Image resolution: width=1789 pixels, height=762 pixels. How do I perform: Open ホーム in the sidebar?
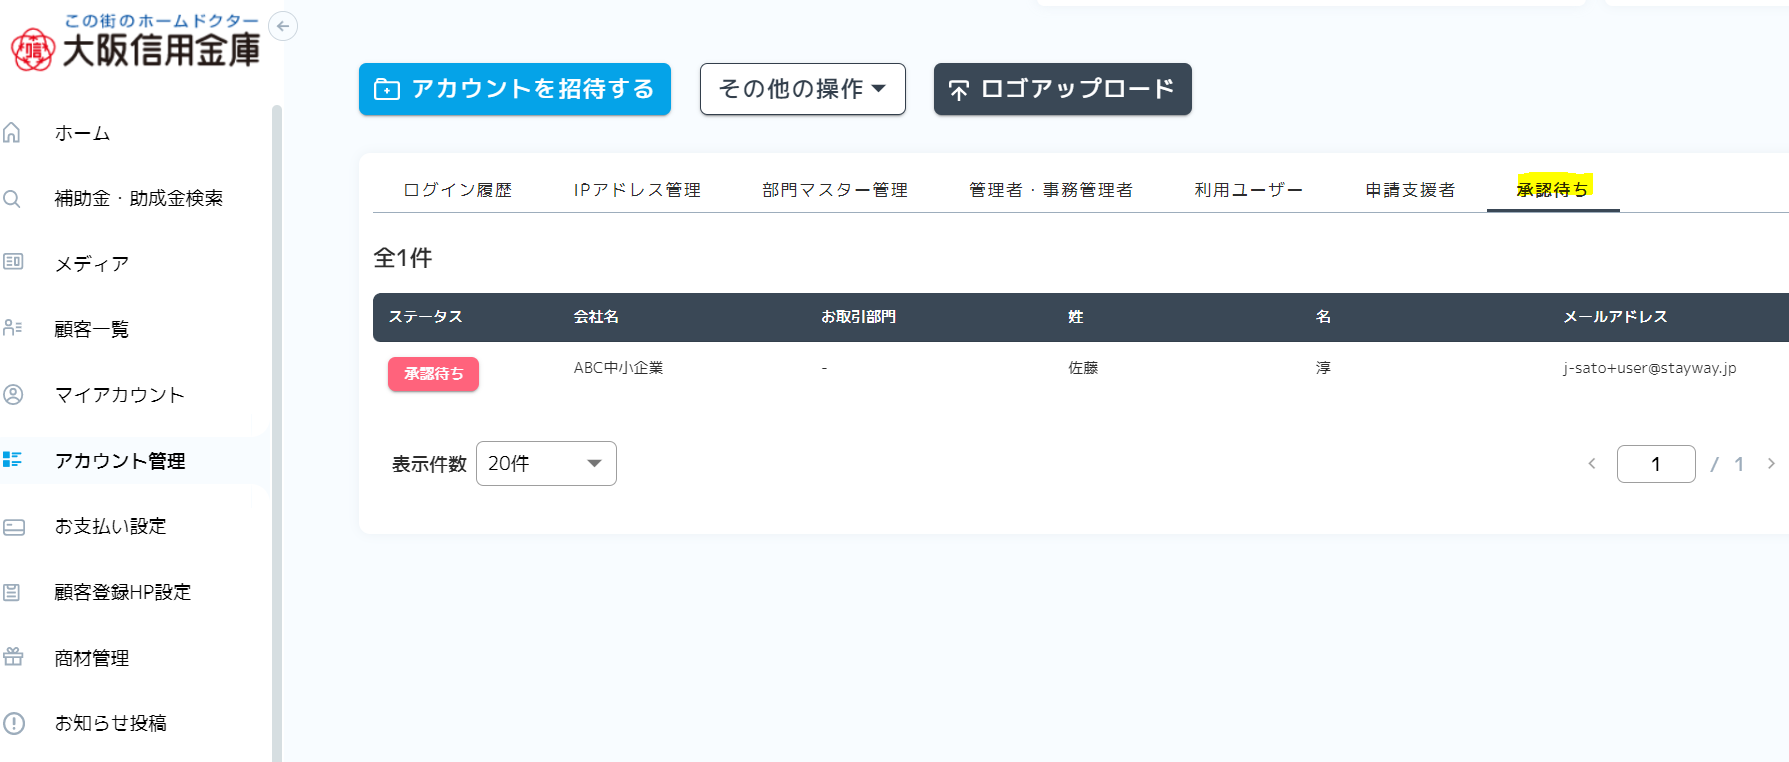pos(82,133)
